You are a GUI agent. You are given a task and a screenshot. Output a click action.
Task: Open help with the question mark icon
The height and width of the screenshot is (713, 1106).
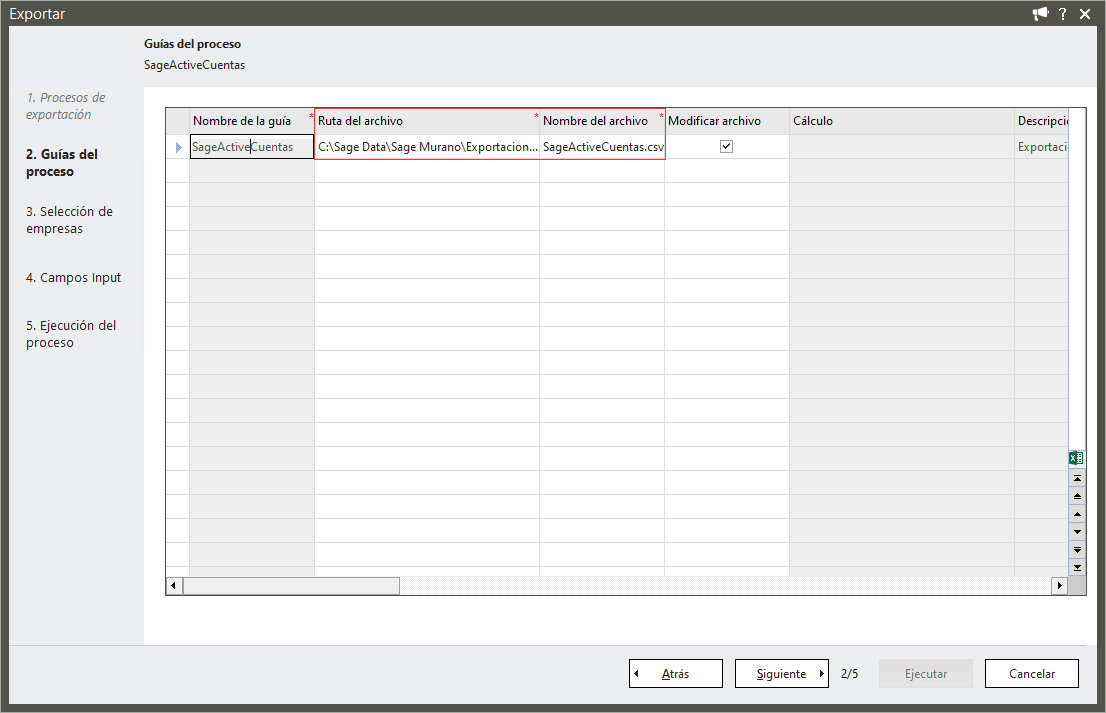pyautogui.click(x=1063, y=13)
